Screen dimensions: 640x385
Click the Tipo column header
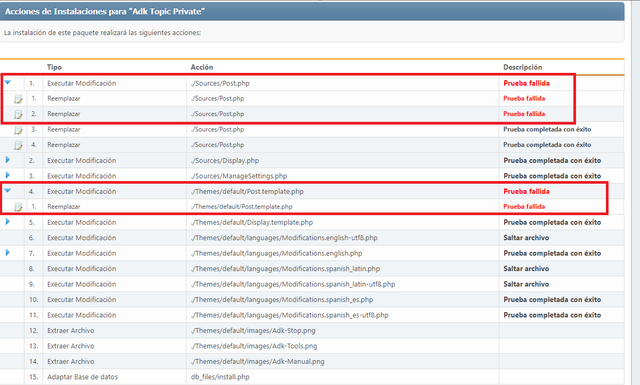tap(54, 67)
